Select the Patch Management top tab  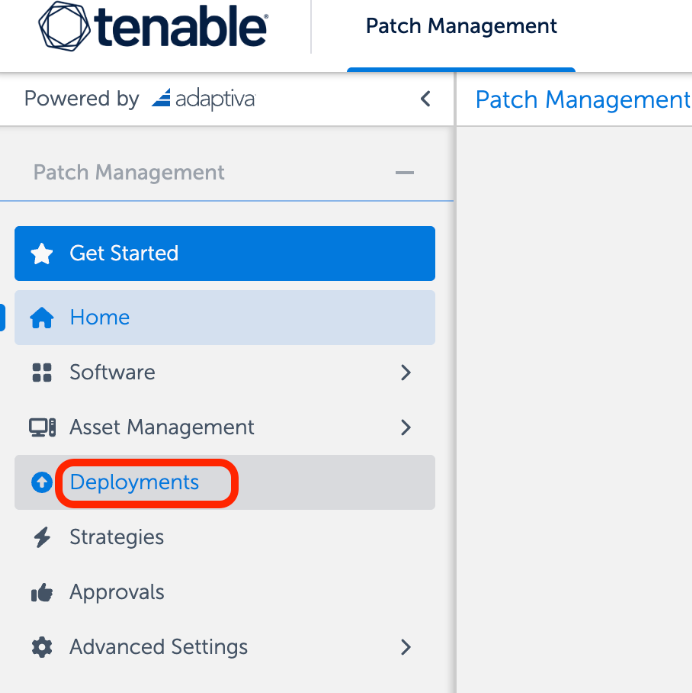(461, 27)
